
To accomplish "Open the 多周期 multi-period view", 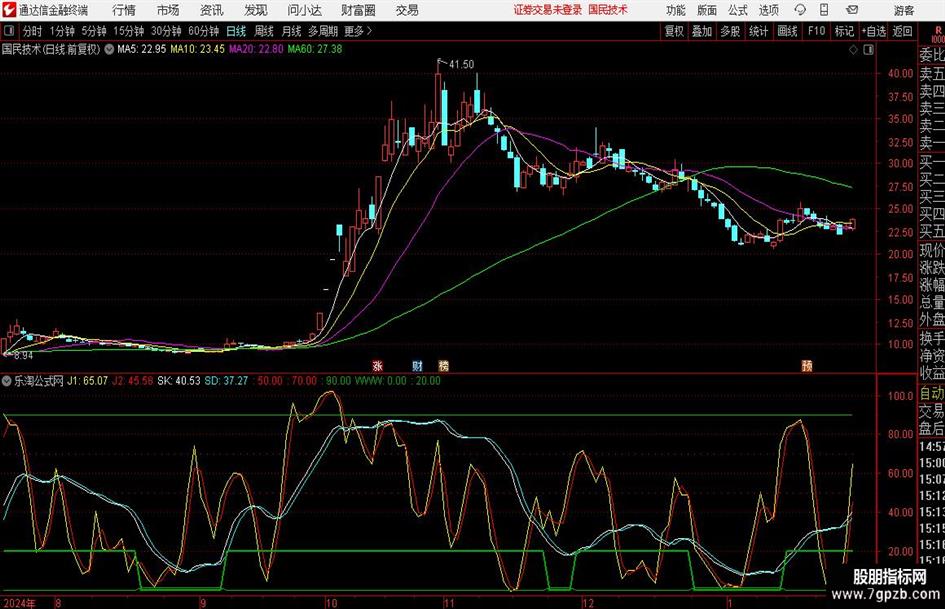I will 323,31.
